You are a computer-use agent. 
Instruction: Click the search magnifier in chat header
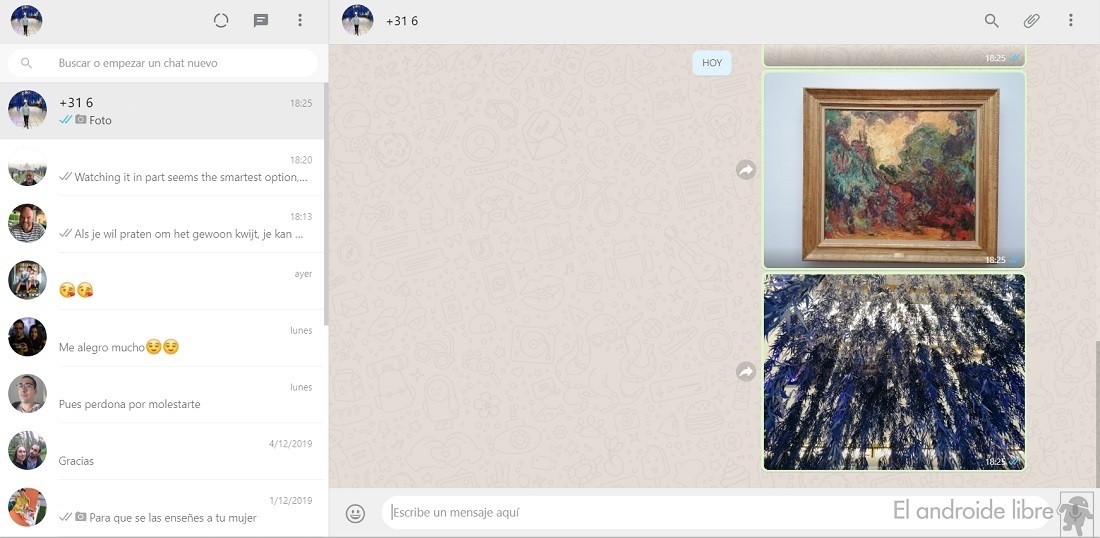[x=991, y=20]
